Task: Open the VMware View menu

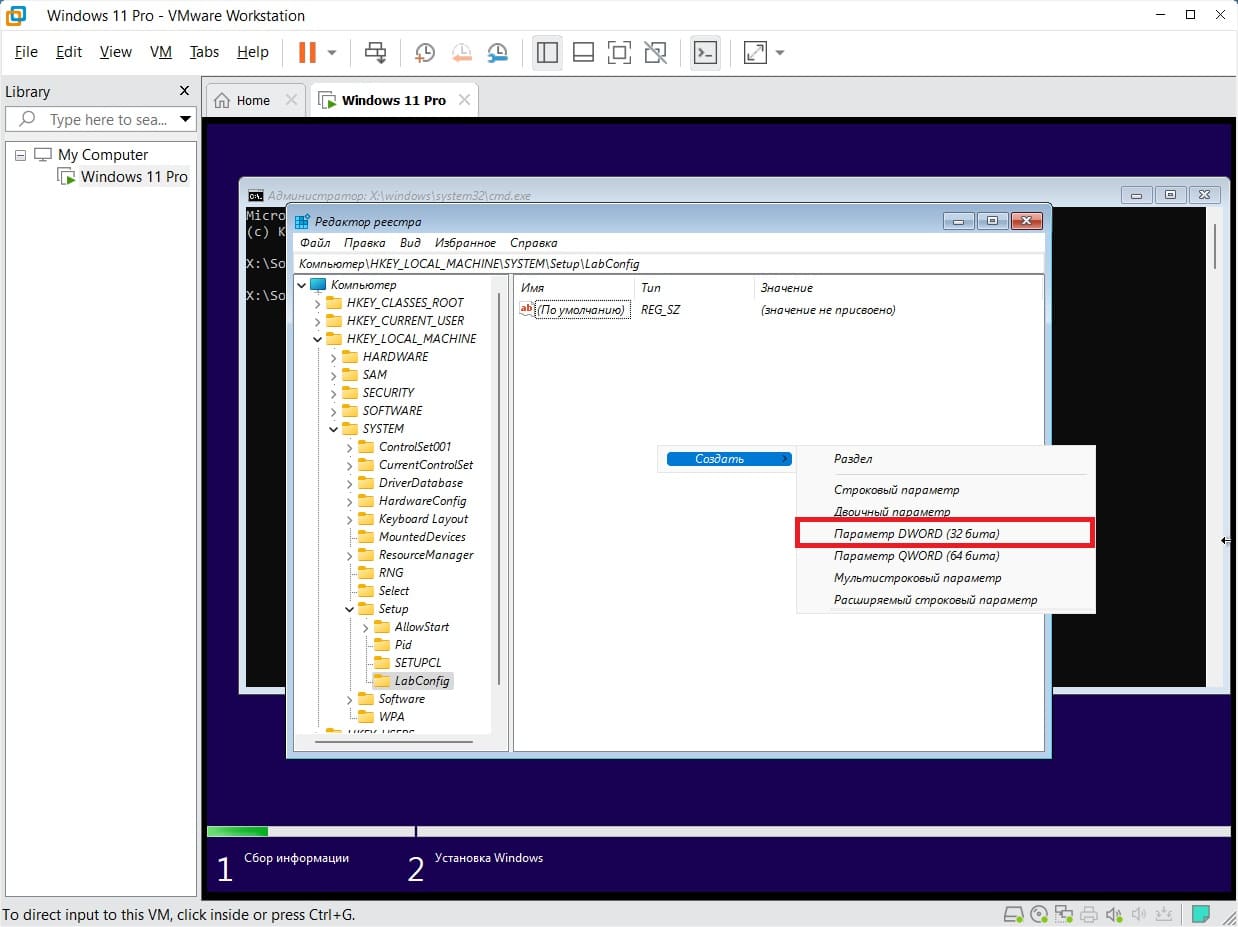Action: point(116,52)
